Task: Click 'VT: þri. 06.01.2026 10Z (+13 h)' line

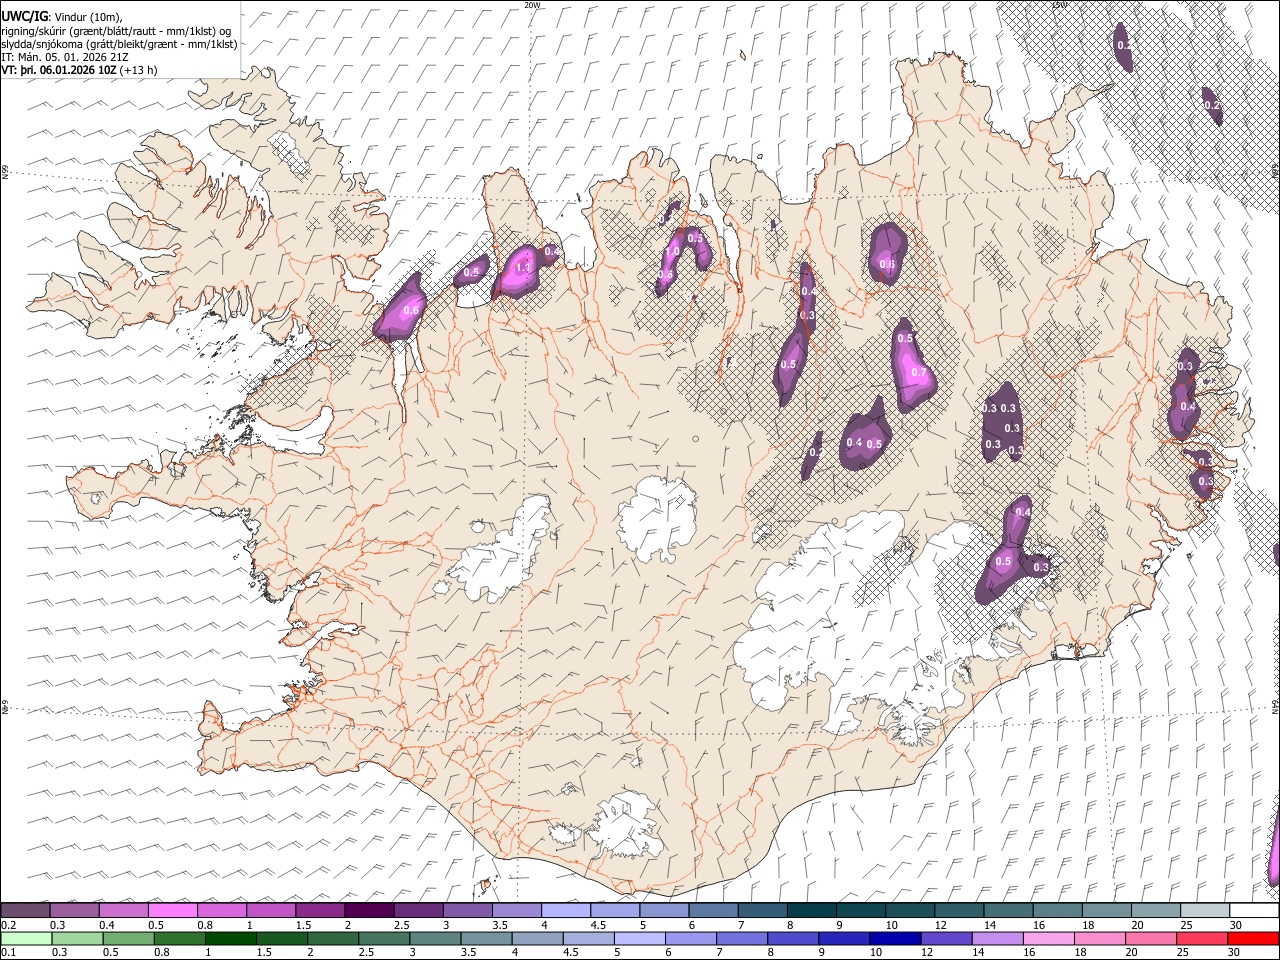Action: coord(79,70)
